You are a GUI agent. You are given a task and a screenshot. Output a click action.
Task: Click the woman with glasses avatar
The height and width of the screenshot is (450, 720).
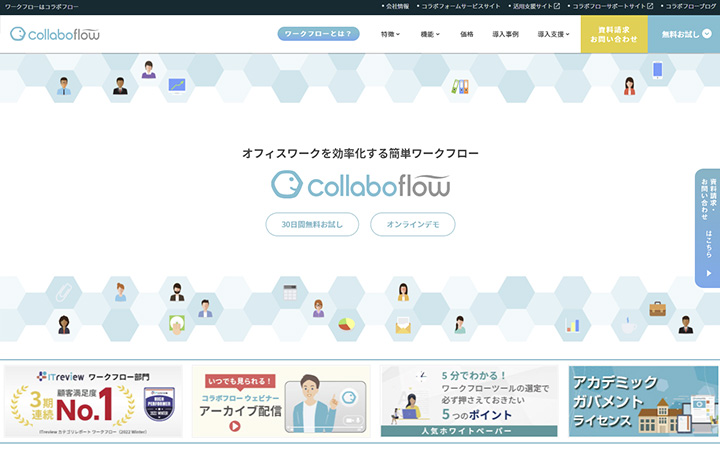click(x=318, y=308)
